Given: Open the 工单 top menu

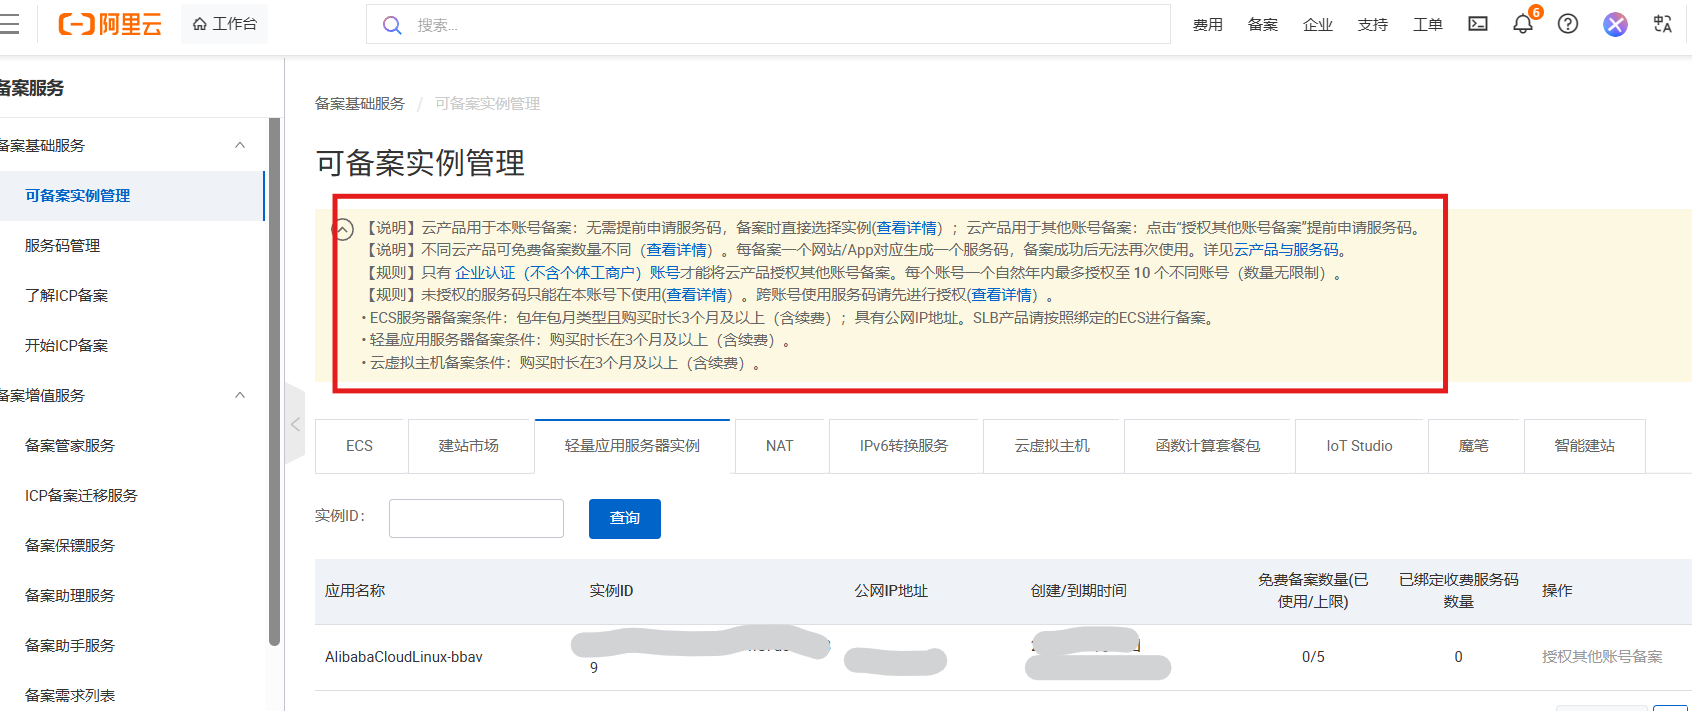Looking at the screenshot, I should click(x=1428, y=25).
